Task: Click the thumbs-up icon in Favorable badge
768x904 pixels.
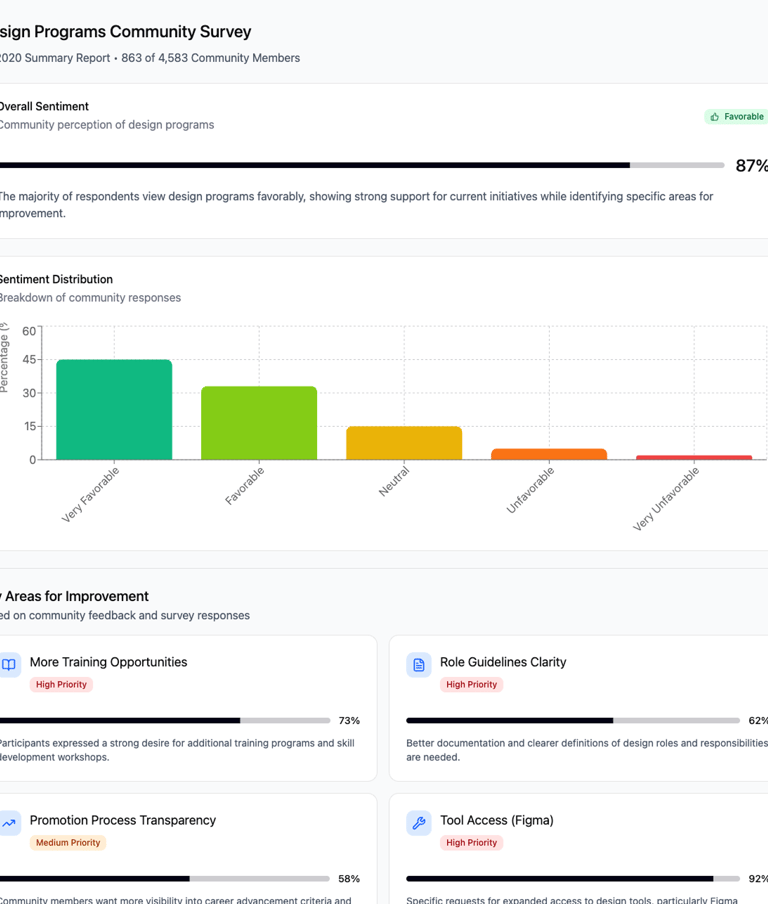Action: tap(714, 117)
